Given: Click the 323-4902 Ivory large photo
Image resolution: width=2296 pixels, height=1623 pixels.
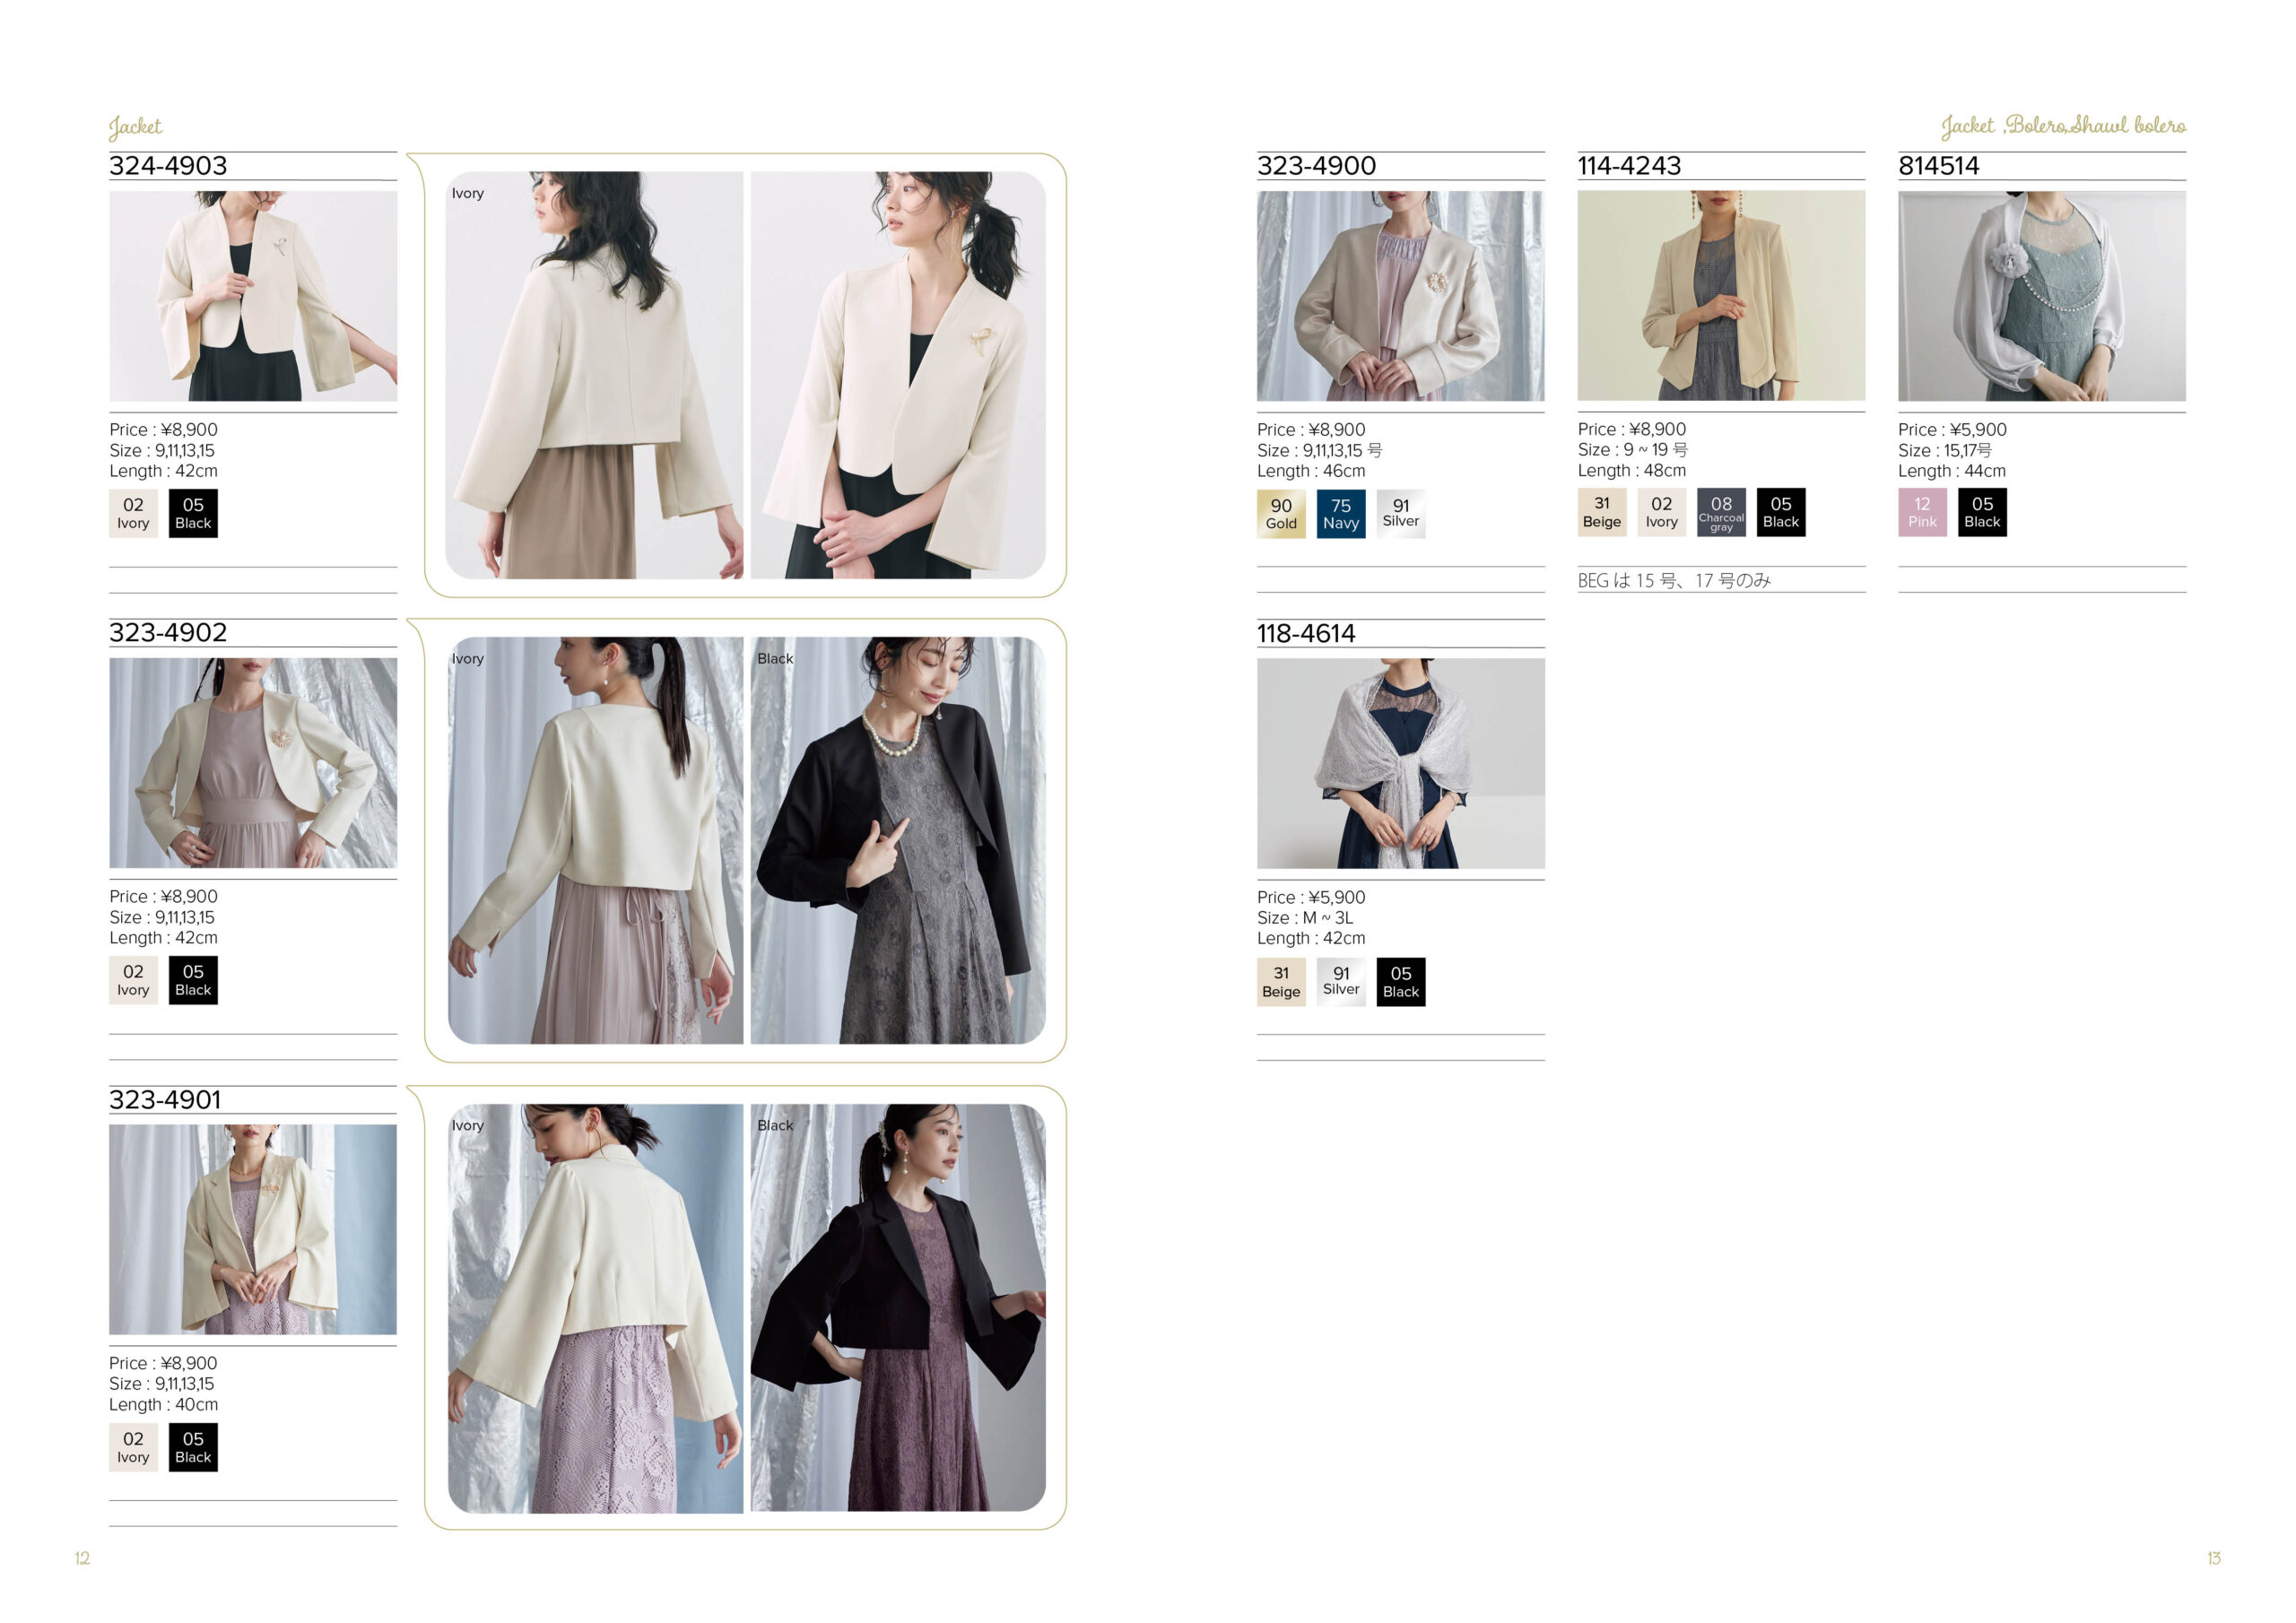Looking at the screenshot, I should click(x=595, y=841).
